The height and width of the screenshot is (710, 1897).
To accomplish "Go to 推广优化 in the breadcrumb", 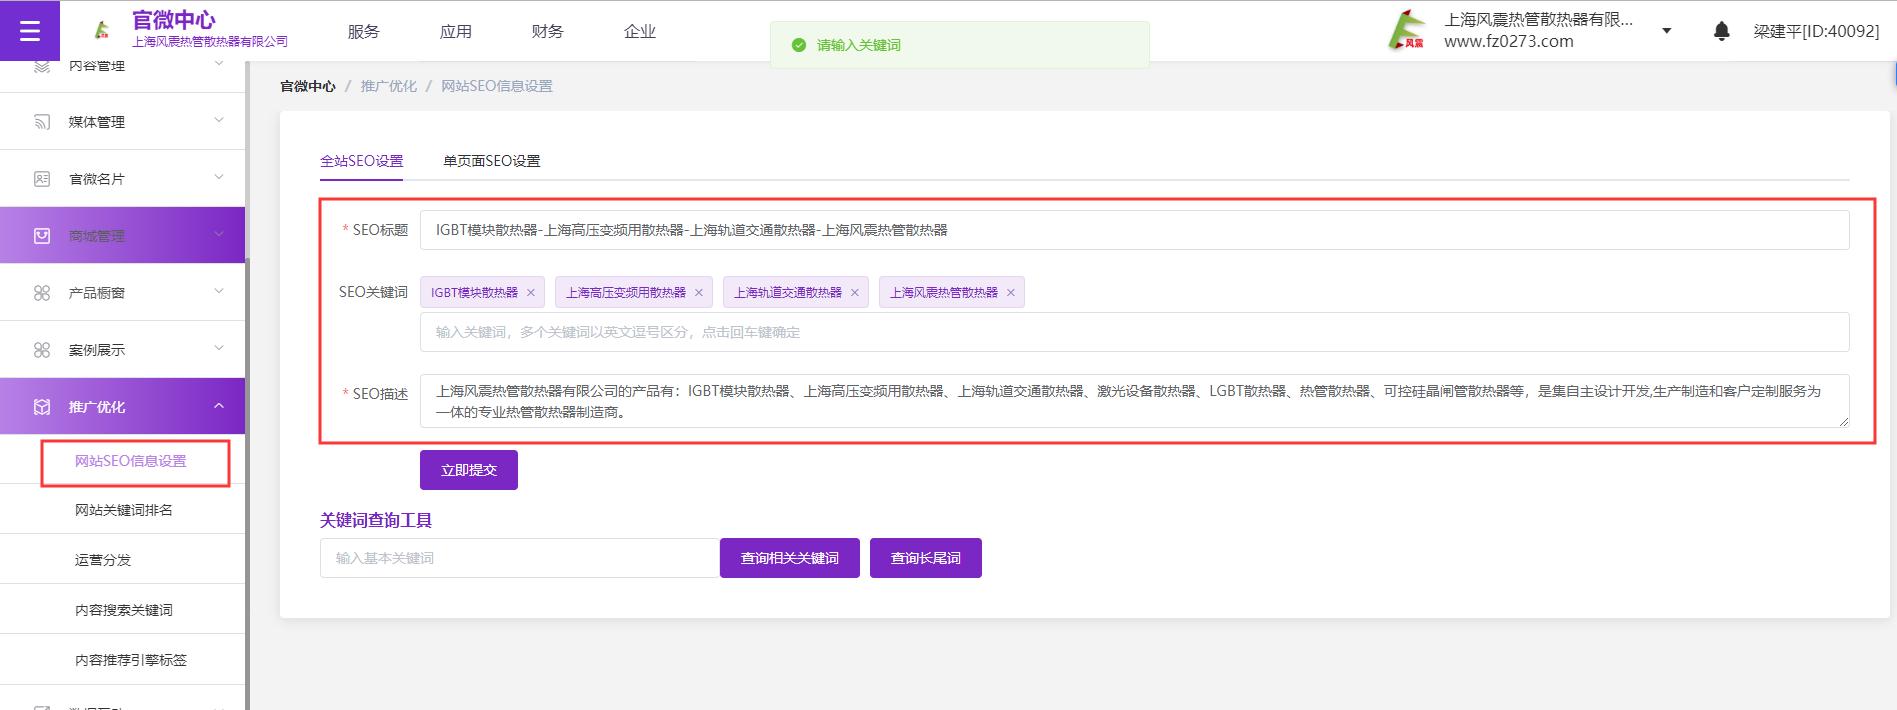I will pyautogui.click(x=389, y=86).
